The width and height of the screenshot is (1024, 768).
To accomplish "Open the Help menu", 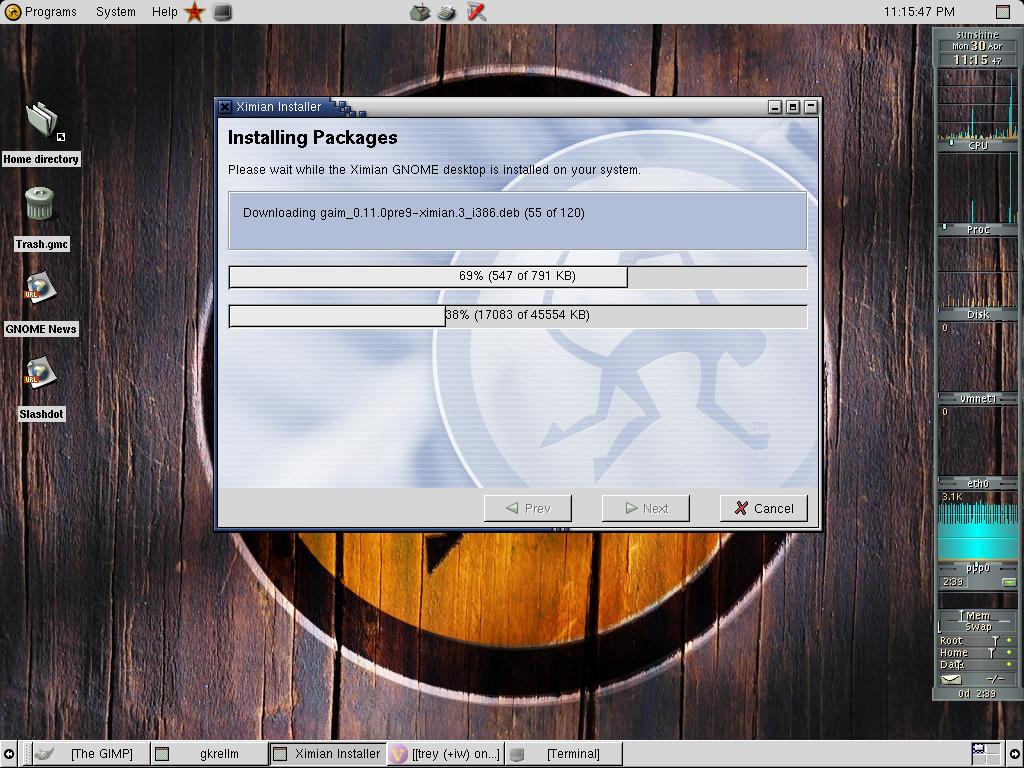I will 164,12.
